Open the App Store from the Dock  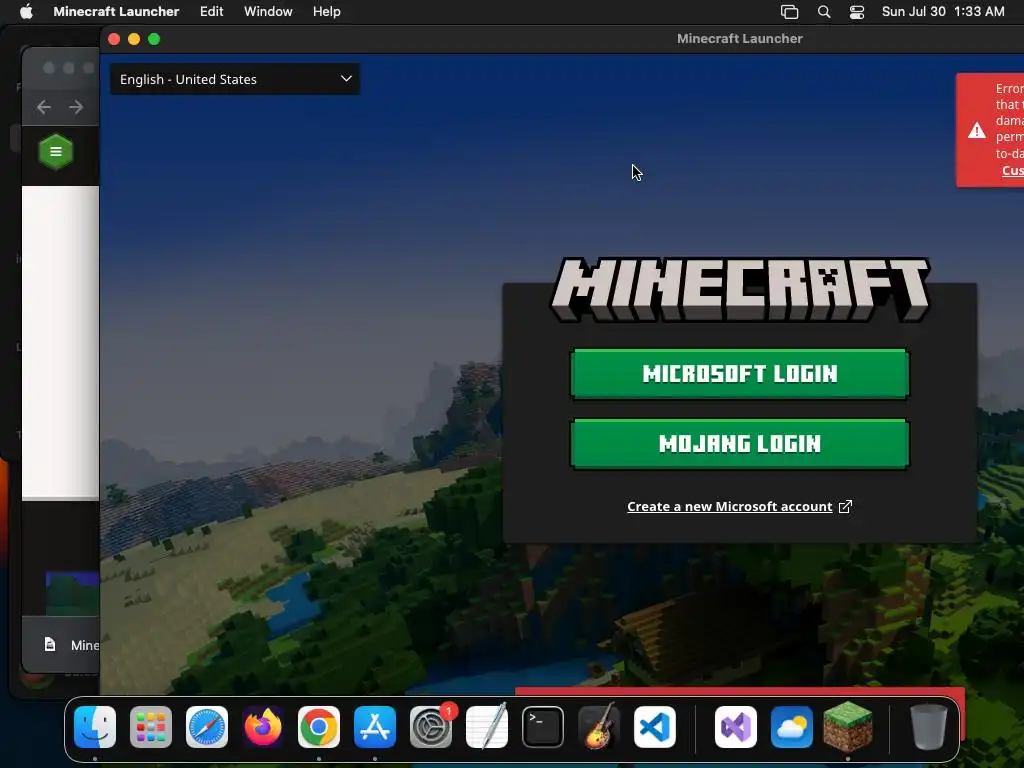click(x=375, y=727)
